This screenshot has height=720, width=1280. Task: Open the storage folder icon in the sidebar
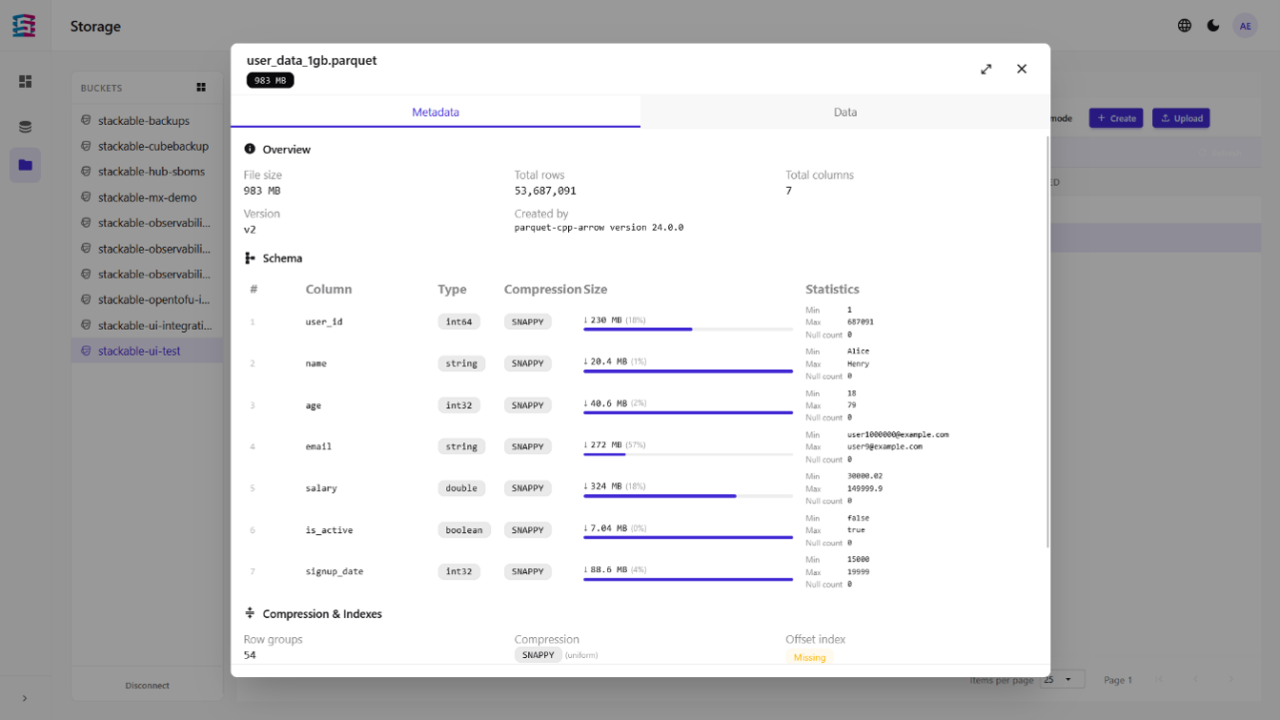[25, 165]
